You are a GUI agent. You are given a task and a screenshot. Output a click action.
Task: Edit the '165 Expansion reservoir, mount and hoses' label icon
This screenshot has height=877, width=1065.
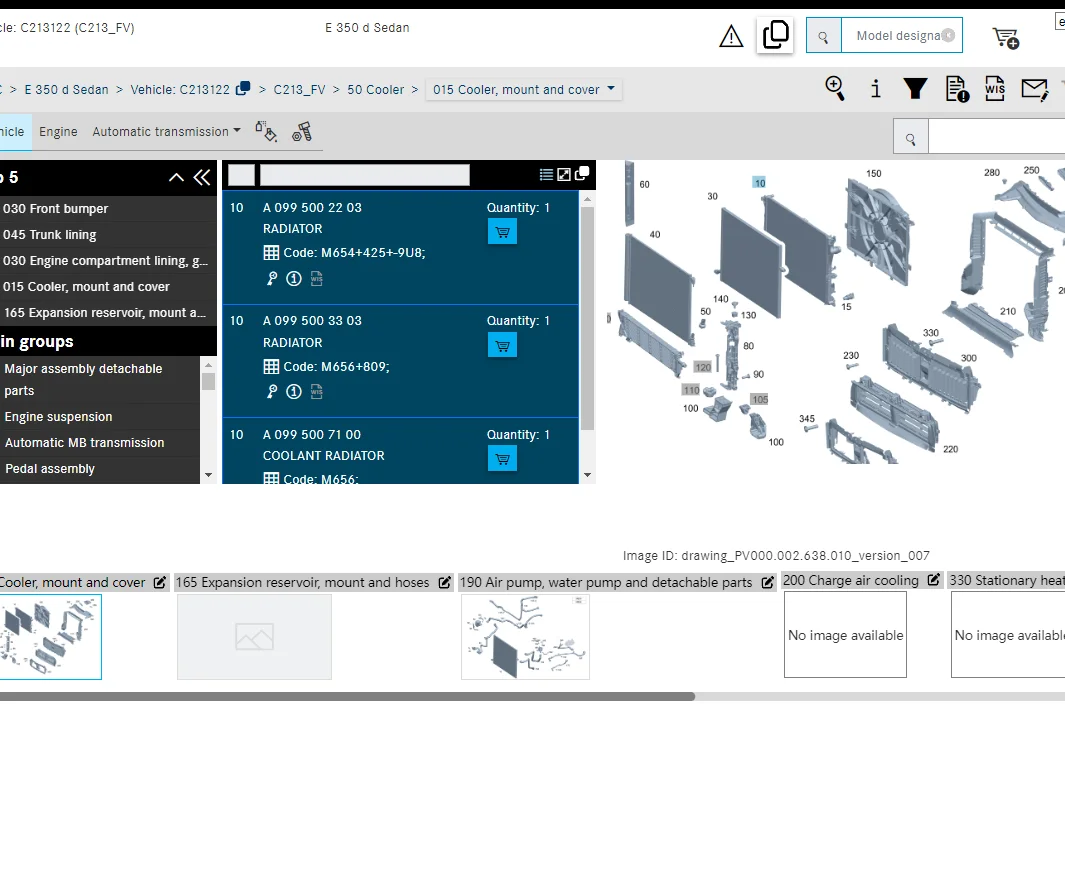tap(444, 582)
